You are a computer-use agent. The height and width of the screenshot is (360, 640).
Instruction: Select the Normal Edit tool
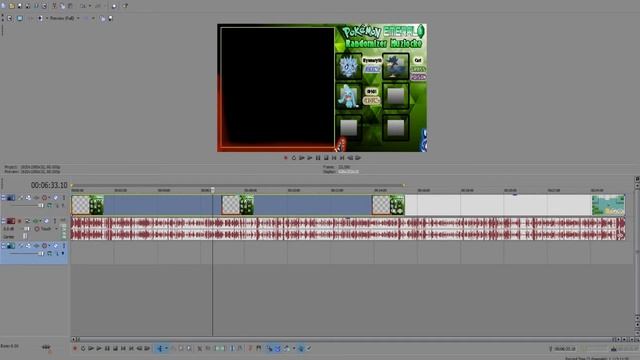click(160, 349)
